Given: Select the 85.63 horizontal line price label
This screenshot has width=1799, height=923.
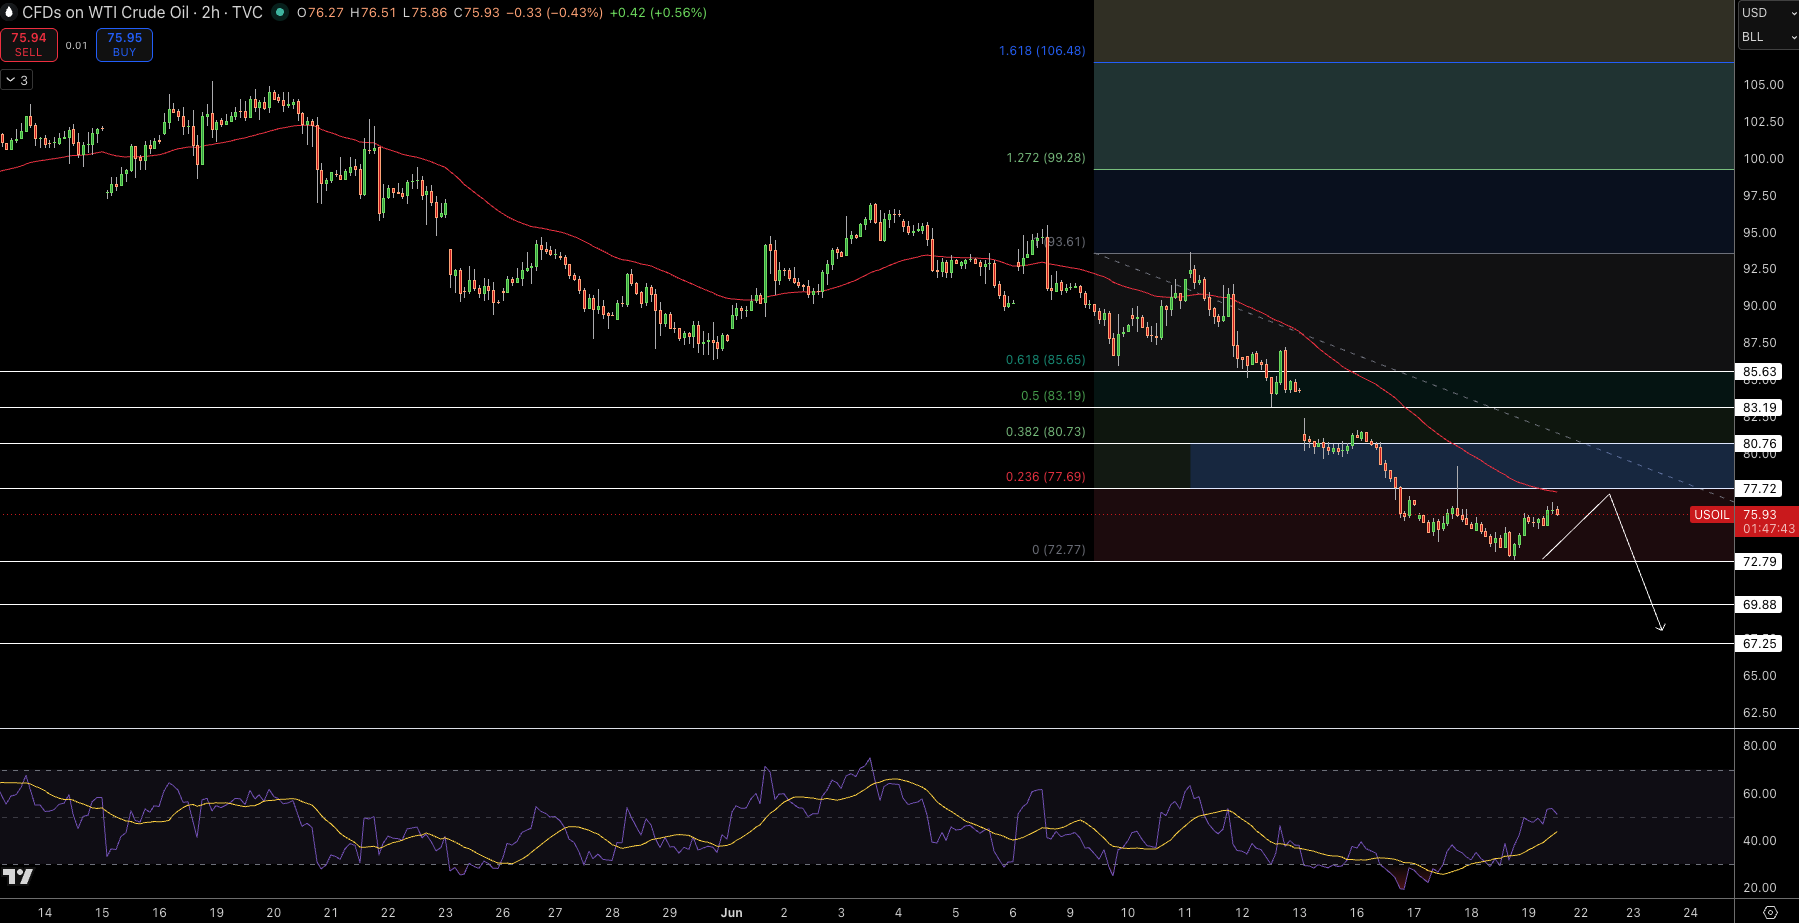Looking at the screenshot, I should [x=1760, y=371].
